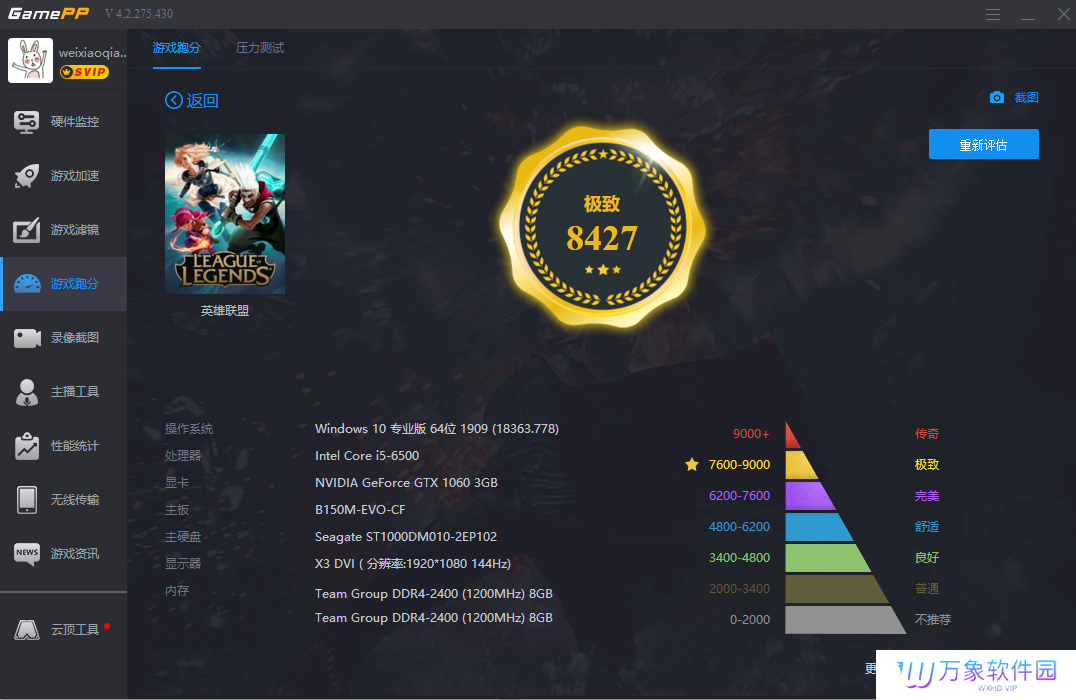This screenshot has width=1076, height=700.
Task: Click the 传奇 rating label
Action: [926, 434]
